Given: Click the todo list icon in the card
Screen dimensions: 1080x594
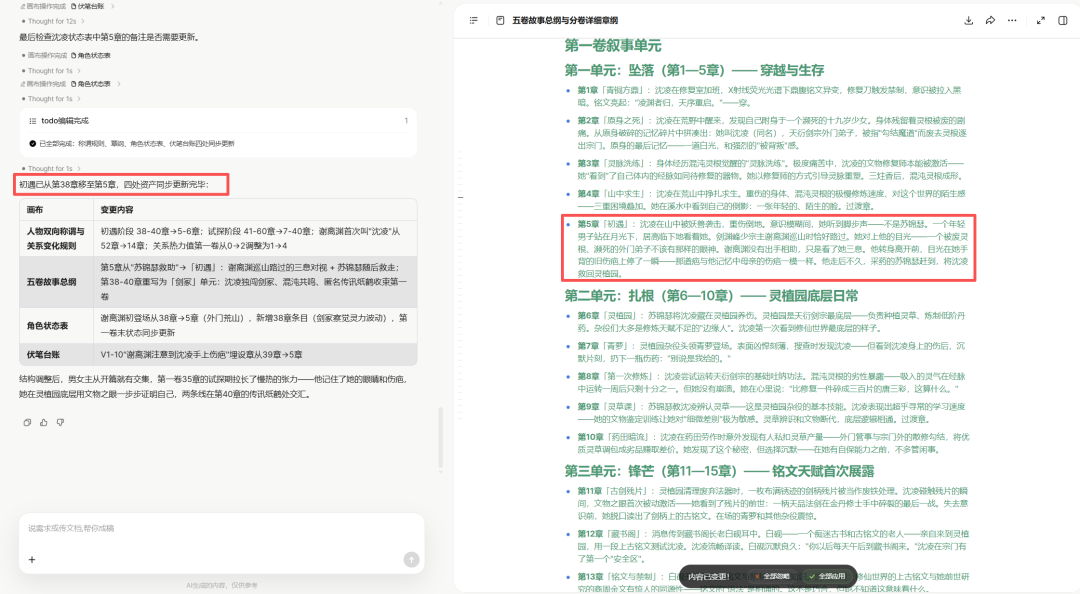Looking at the screenshot, I should [x=32, y=121].
